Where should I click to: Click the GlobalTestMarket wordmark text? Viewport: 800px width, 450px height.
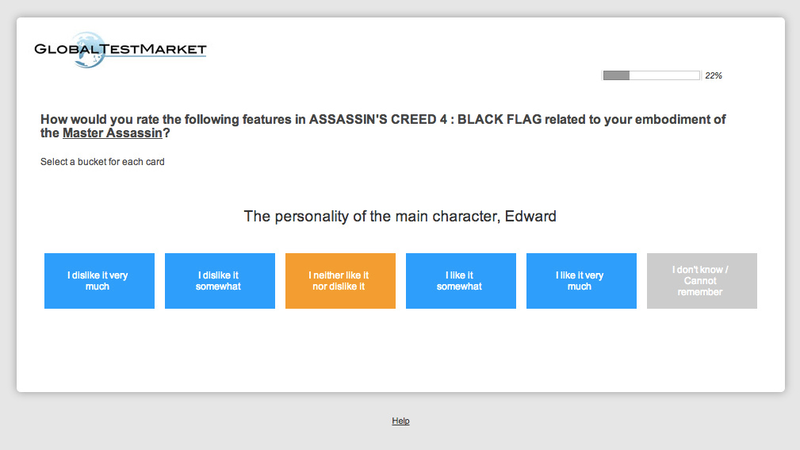coord(120,49)
